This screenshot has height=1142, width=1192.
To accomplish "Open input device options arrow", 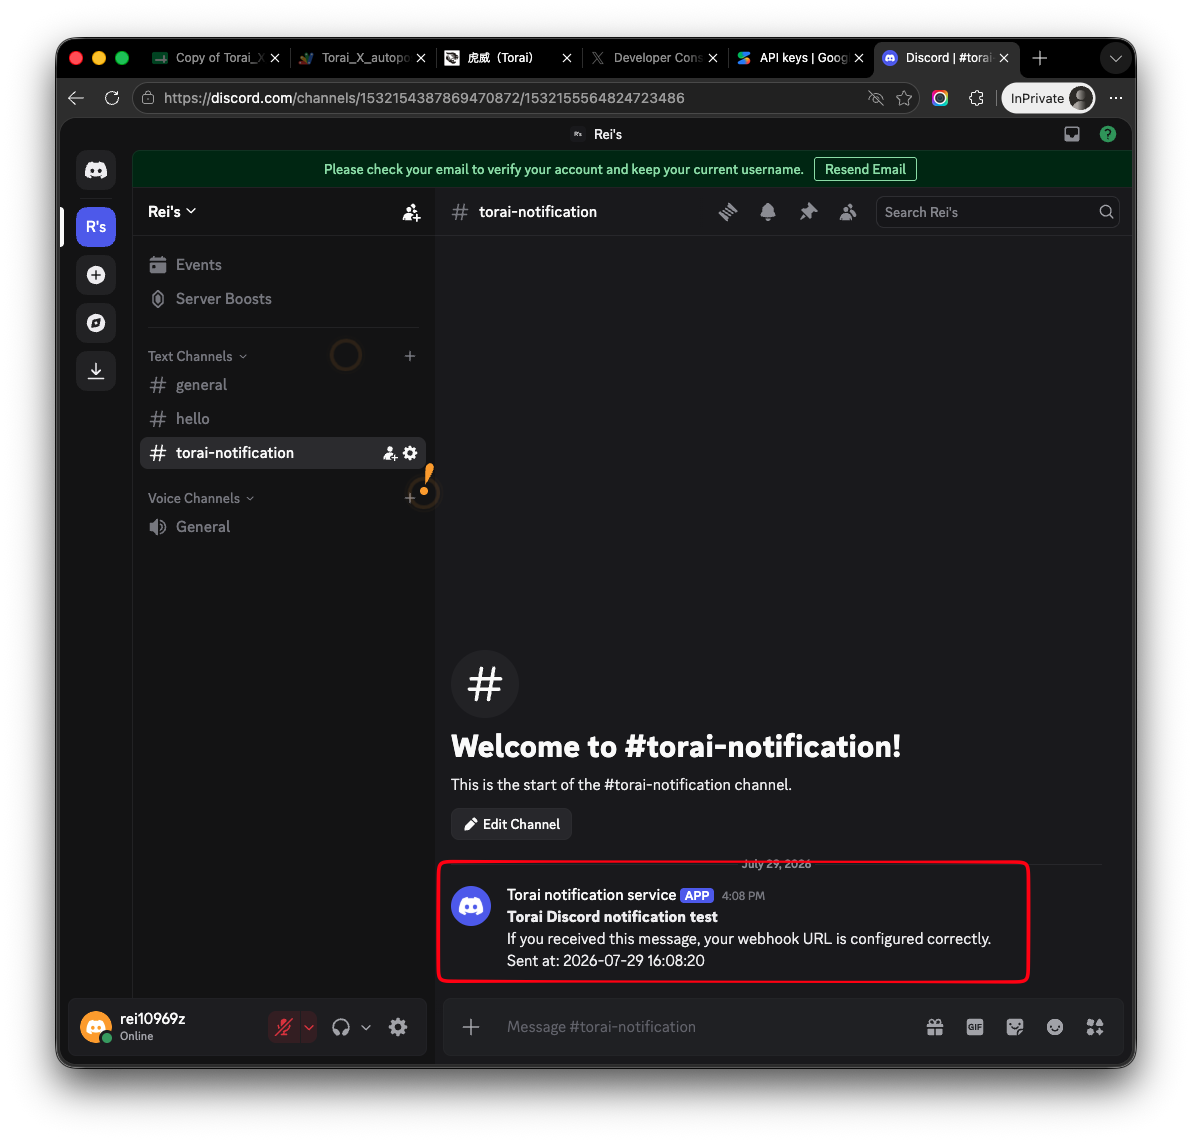I will click(309, 1027).
